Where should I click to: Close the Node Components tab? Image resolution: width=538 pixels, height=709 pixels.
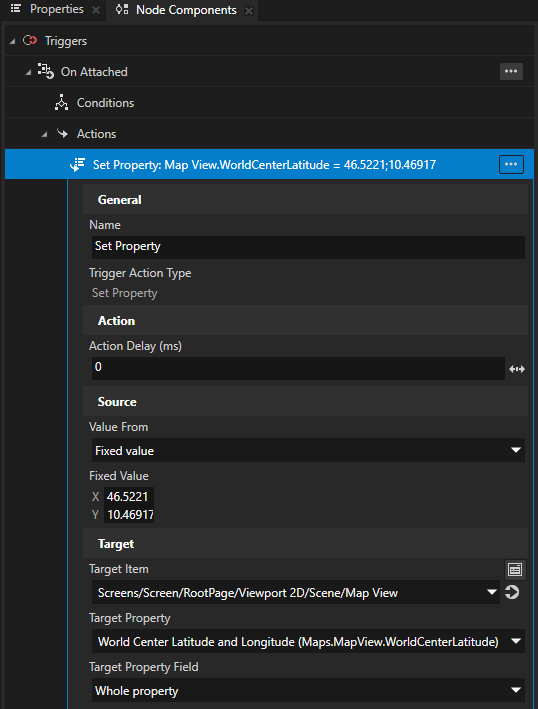pyautogui.click(x=249, y=11)
